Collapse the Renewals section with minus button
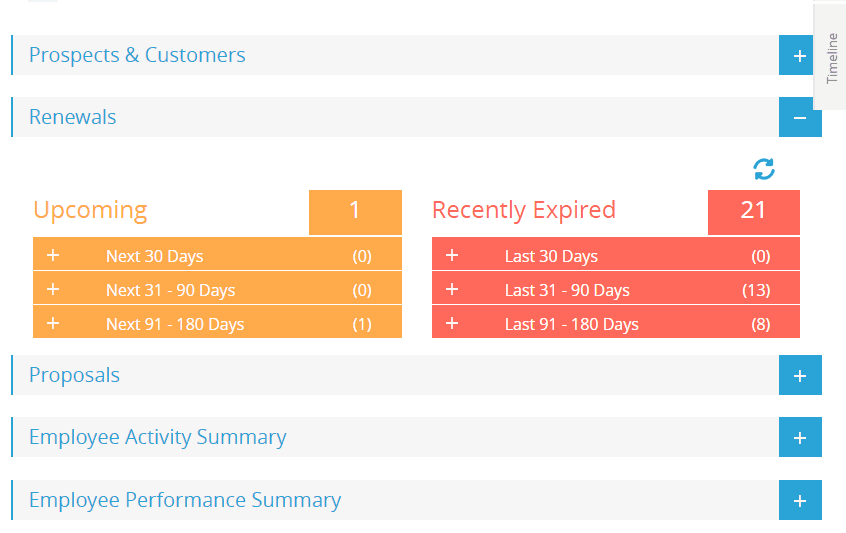This screenshot has width=846, height=533. tap(799, 118)
